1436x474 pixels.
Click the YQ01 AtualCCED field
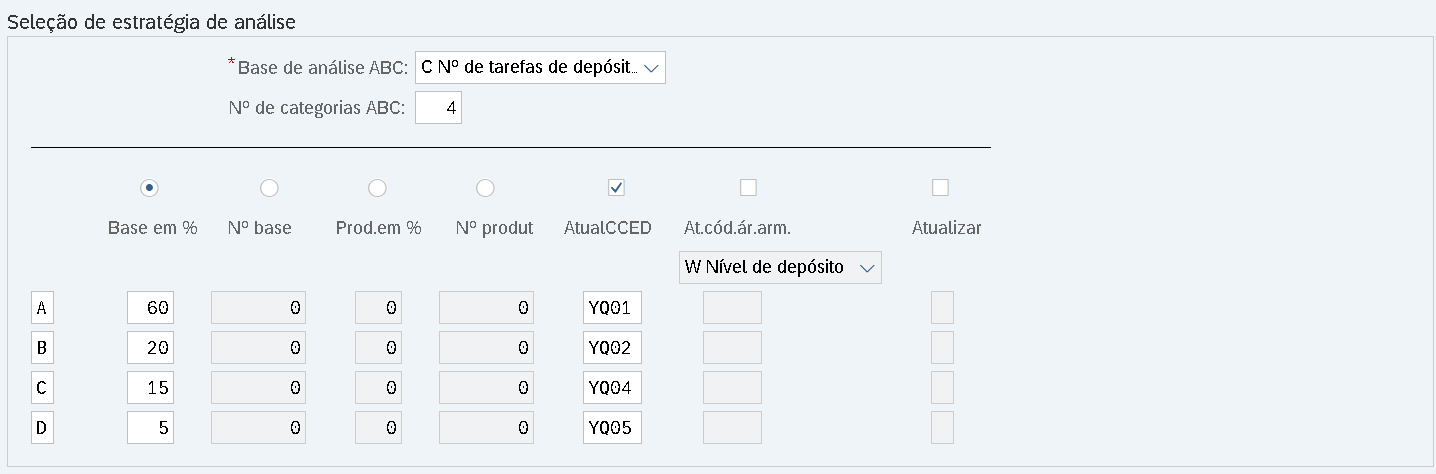coord(612,308)
